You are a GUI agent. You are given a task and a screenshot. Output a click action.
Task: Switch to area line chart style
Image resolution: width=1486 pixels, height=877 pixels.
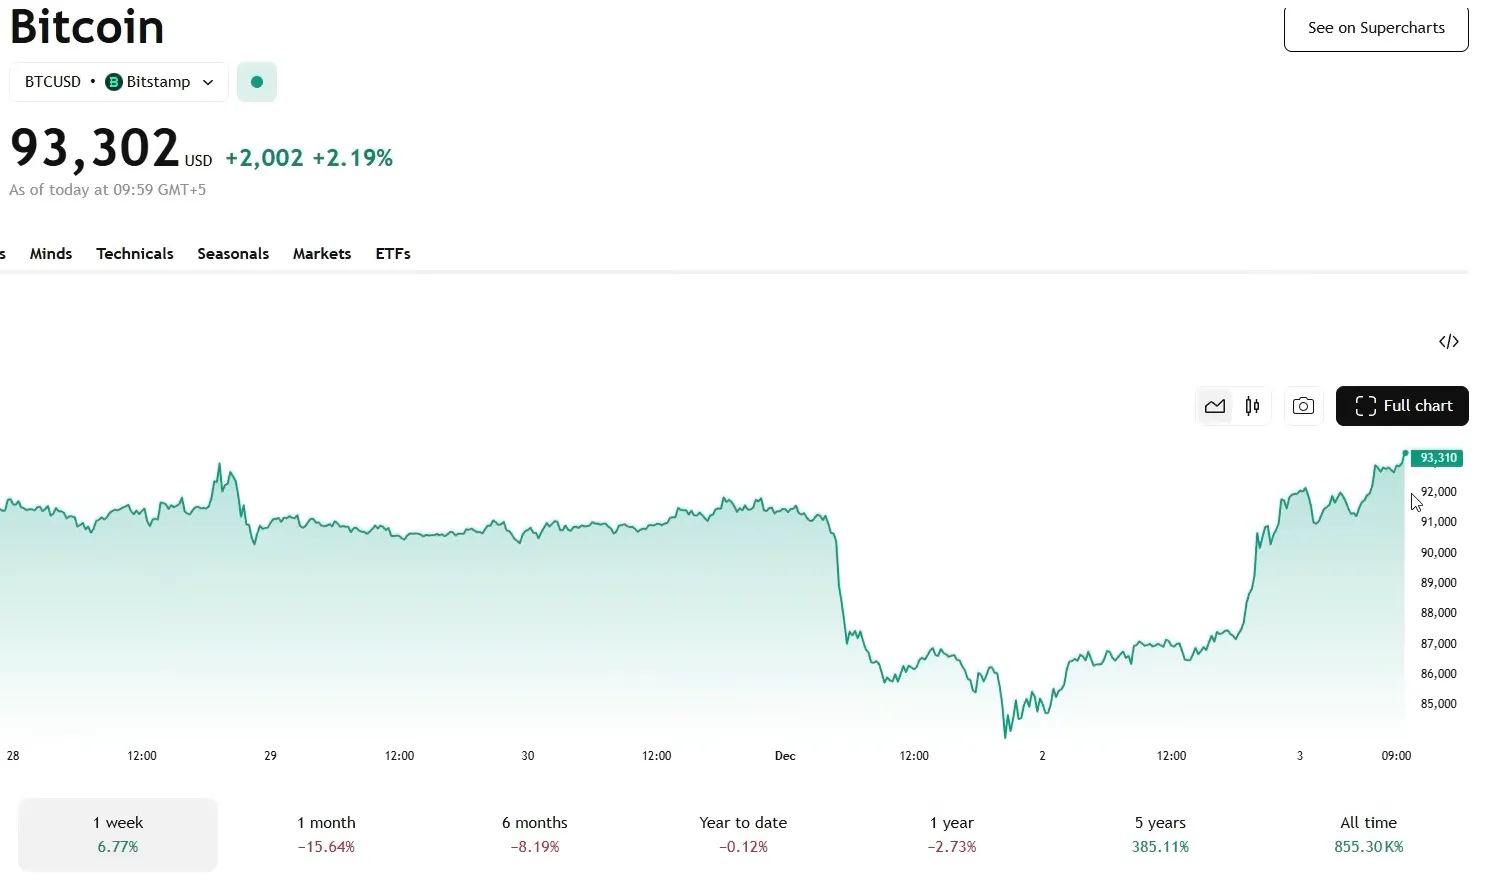point(1215,406)
